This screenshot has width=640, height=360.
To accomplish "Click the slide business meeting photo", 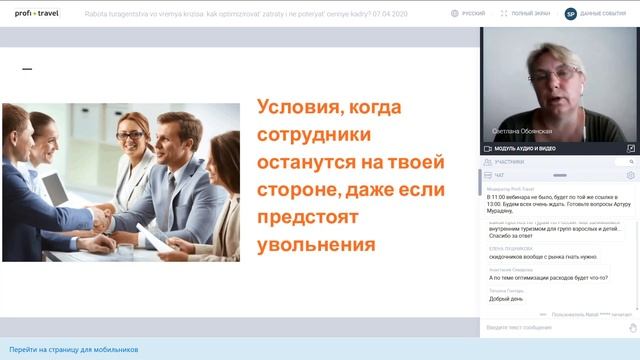I will click(x=121, y=182).
